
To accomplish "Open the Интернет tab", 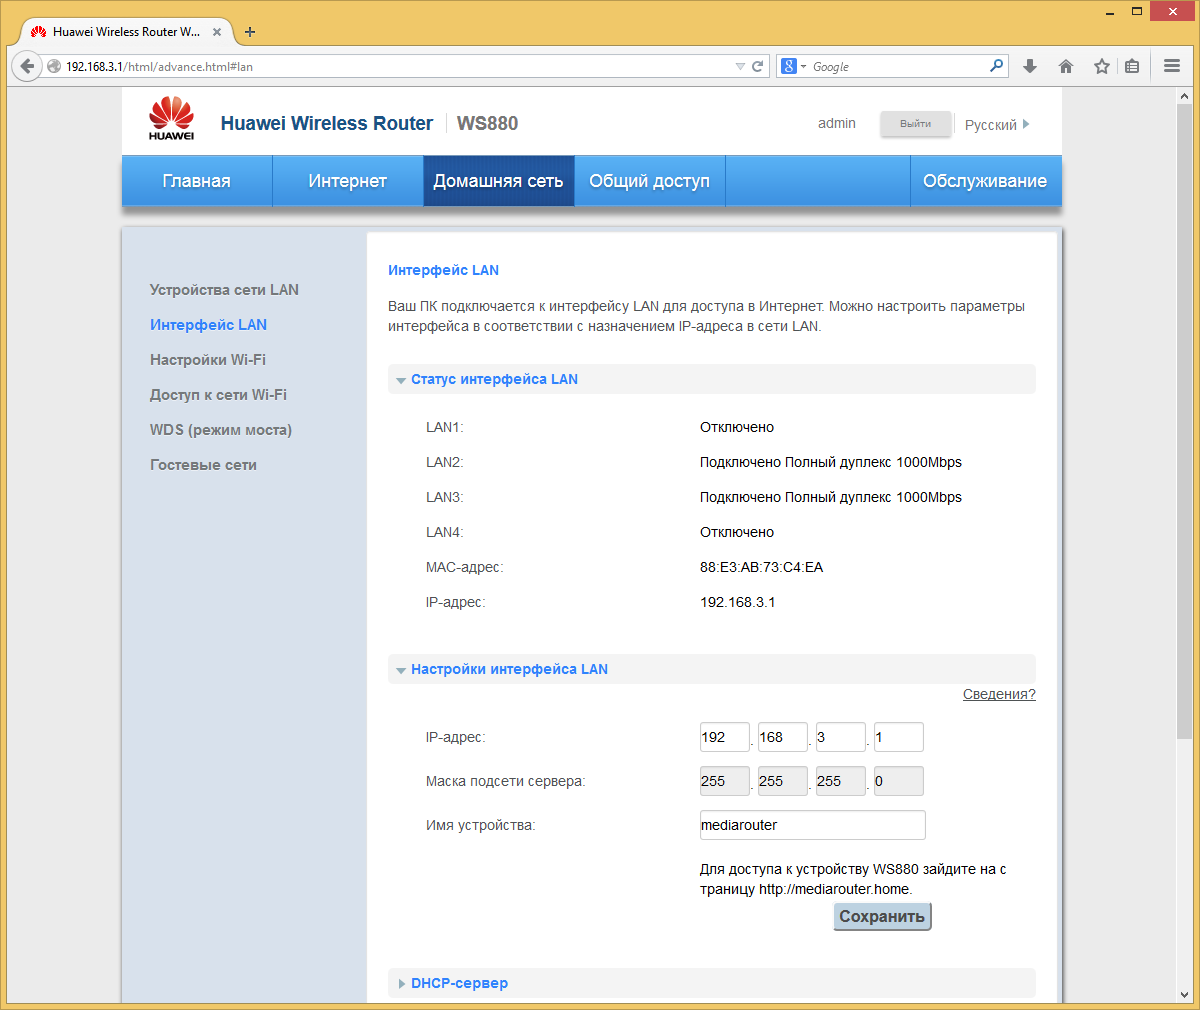I will (x=347, y=181).
